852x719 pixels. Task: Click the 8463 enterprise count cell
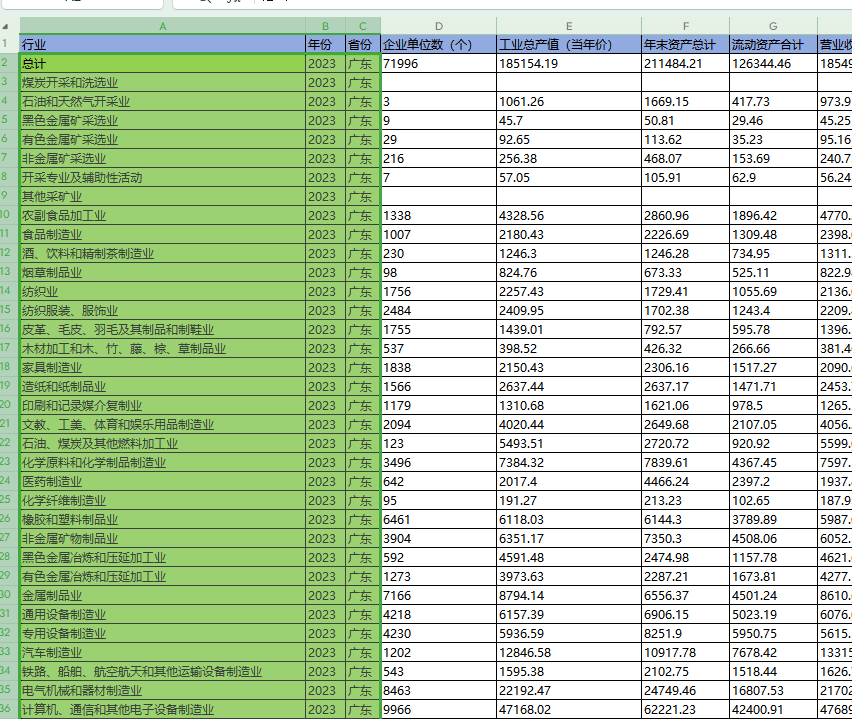(438, 691)
